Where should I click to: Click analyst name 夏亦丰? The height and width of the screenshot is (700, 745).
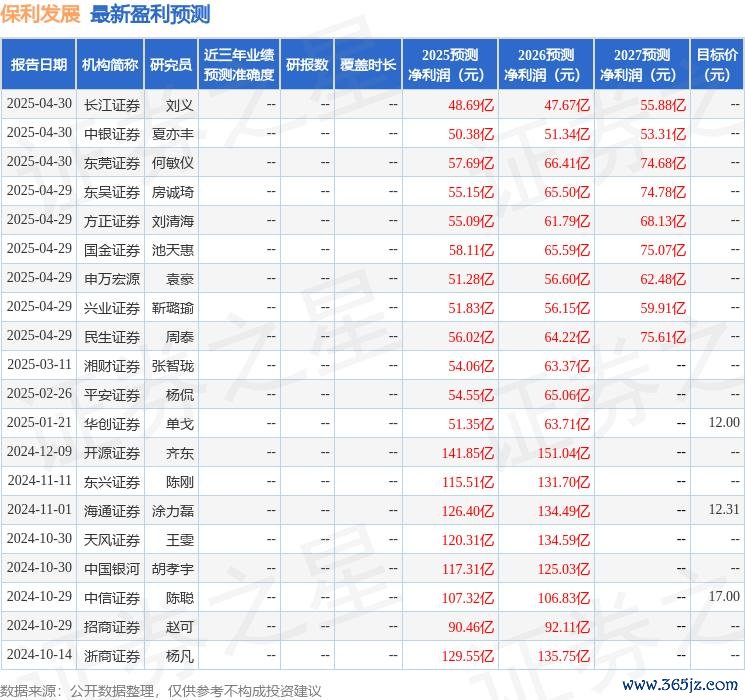coord(173,134)
